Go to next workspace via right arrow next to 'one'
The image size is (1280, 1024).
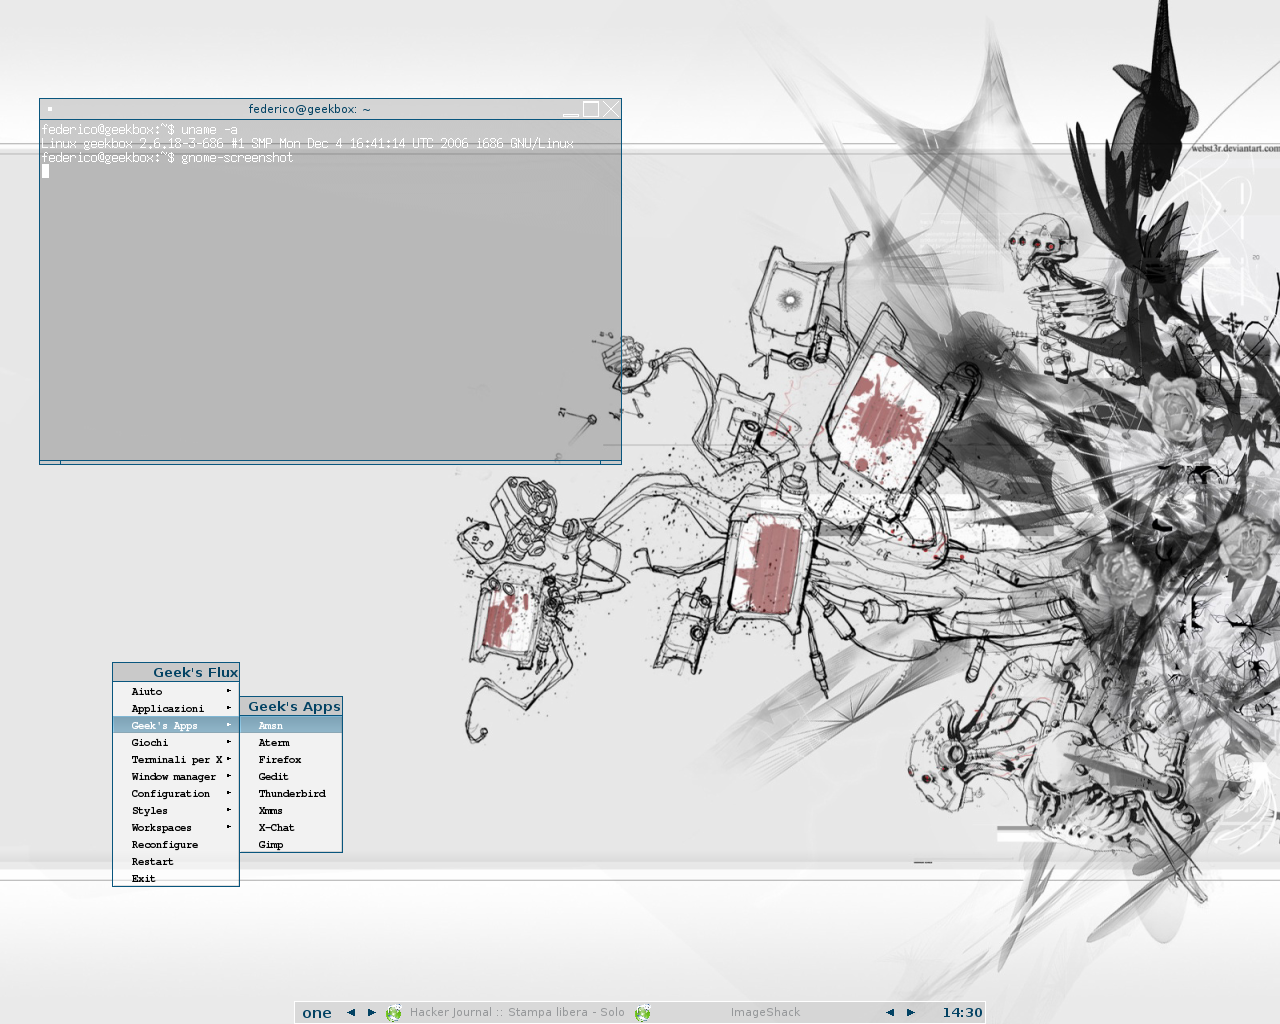[x=372, y=1012]
